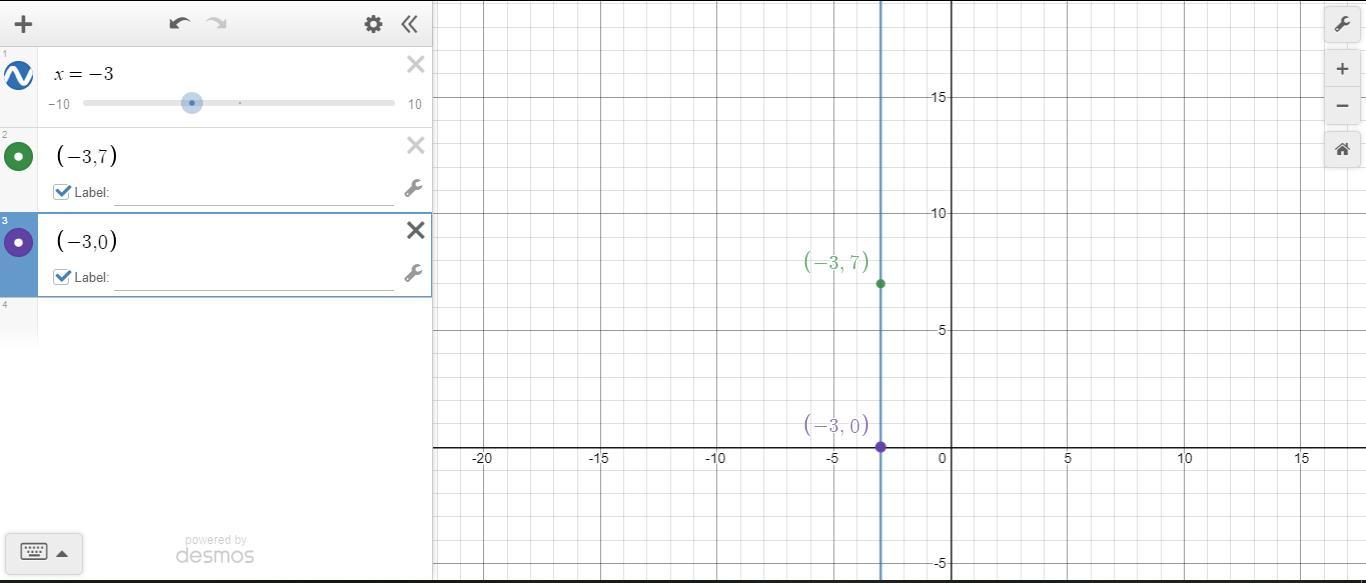Undo the last action

[179, 23]
